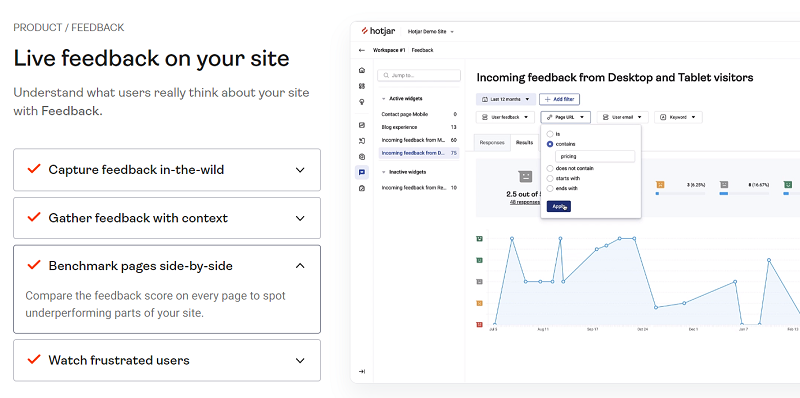Click the top green face on chart axis
800x398 pixels.
(x=479, y=238)
